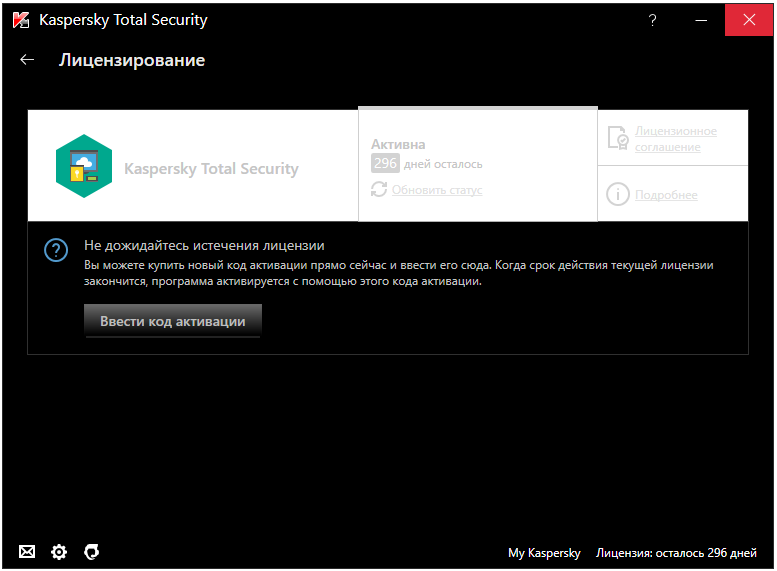Open help with the question mark icon

[652, 20]
